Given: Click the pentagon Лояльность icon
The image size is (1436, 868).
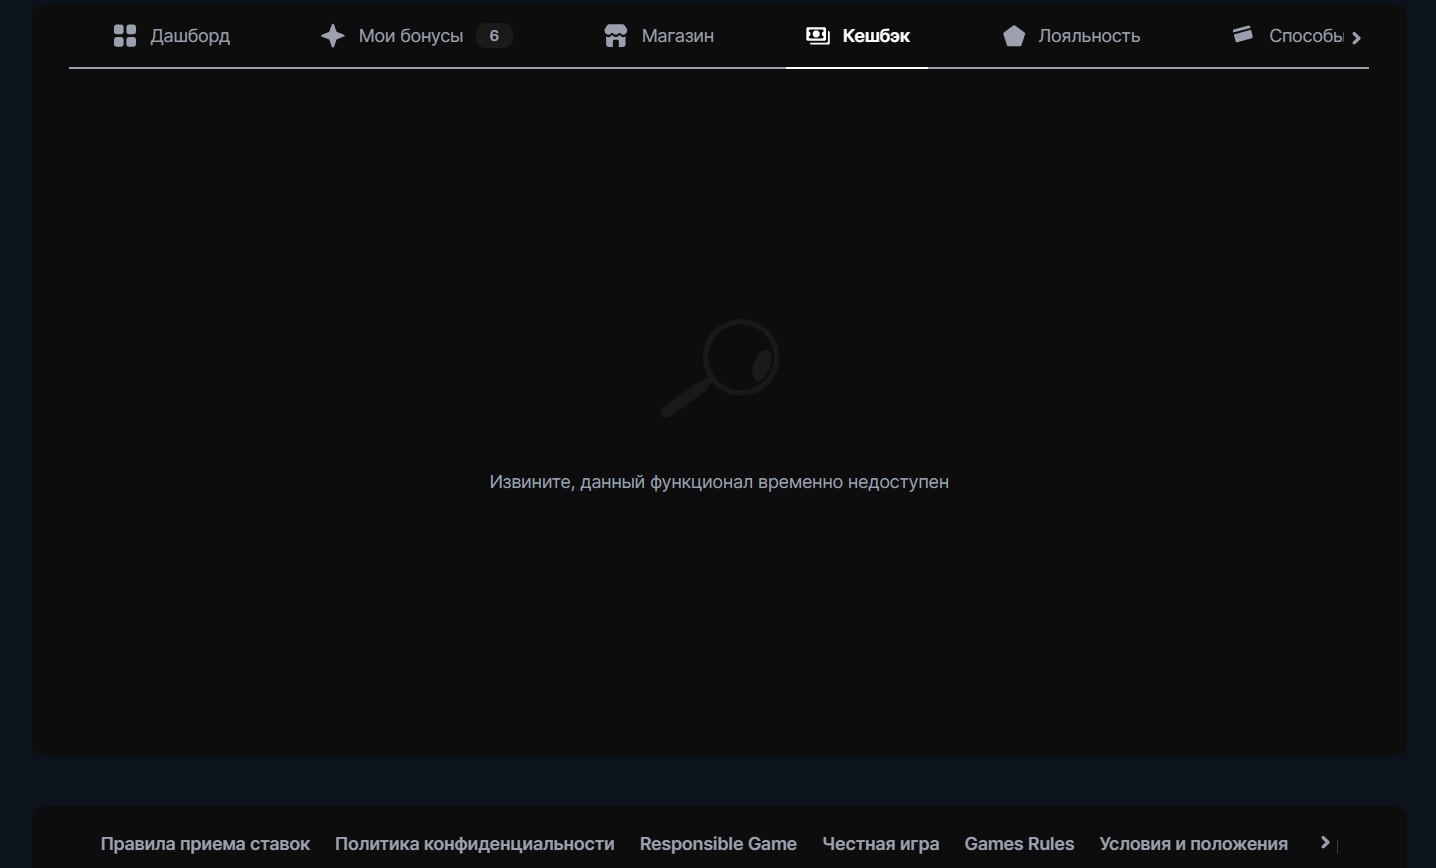Looking at the screenshot, I should [x=1014, y=36].
